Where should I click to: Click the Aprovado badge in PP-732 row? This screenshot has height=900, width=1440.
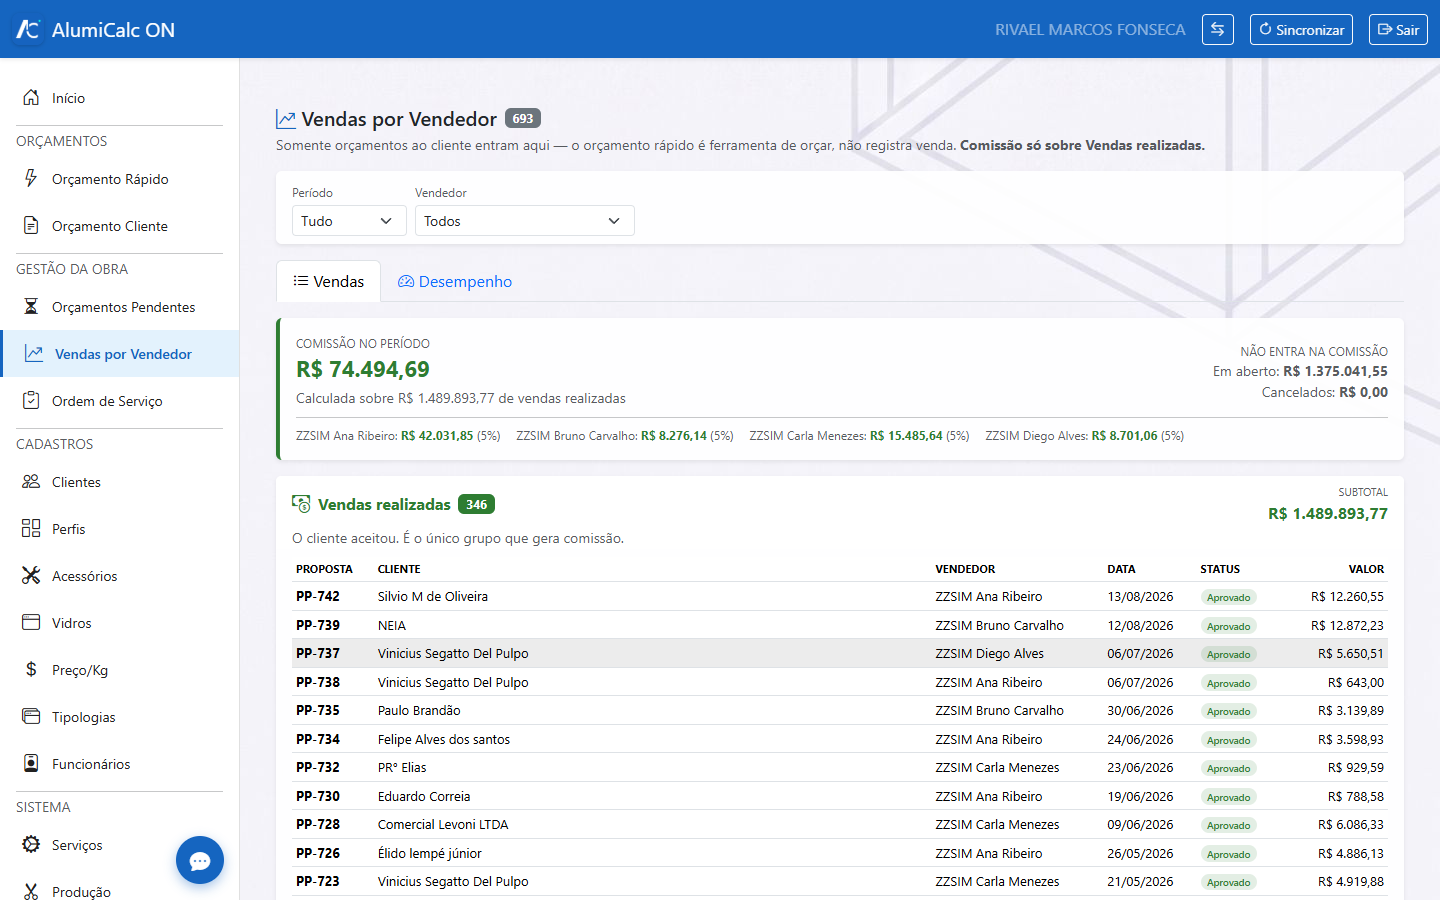[1228, 769]
